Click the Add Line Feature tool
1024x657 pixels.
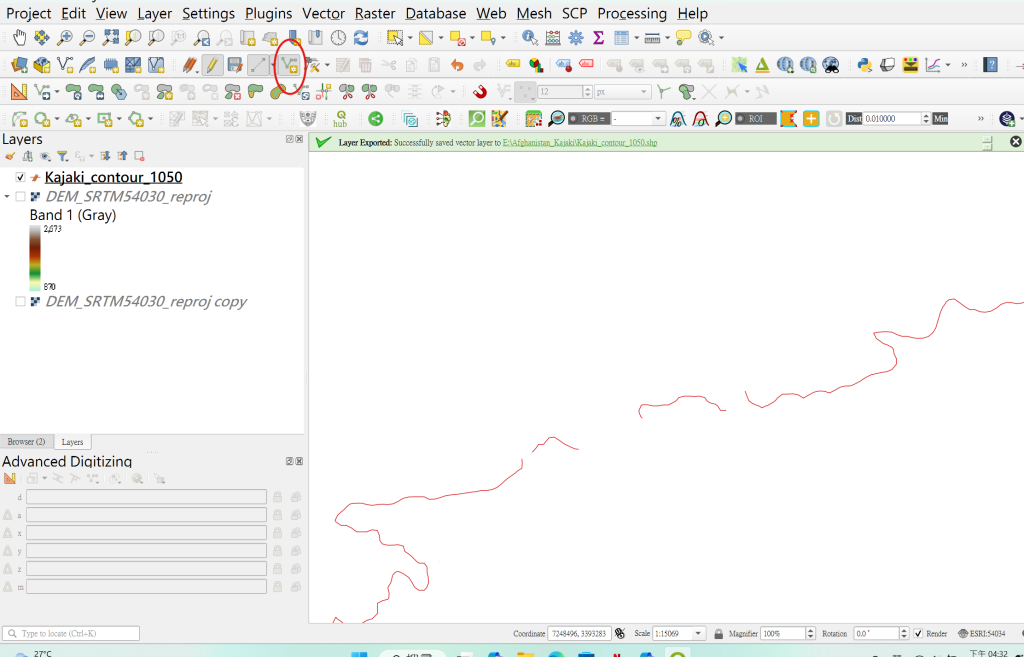(x=289, y=65)
